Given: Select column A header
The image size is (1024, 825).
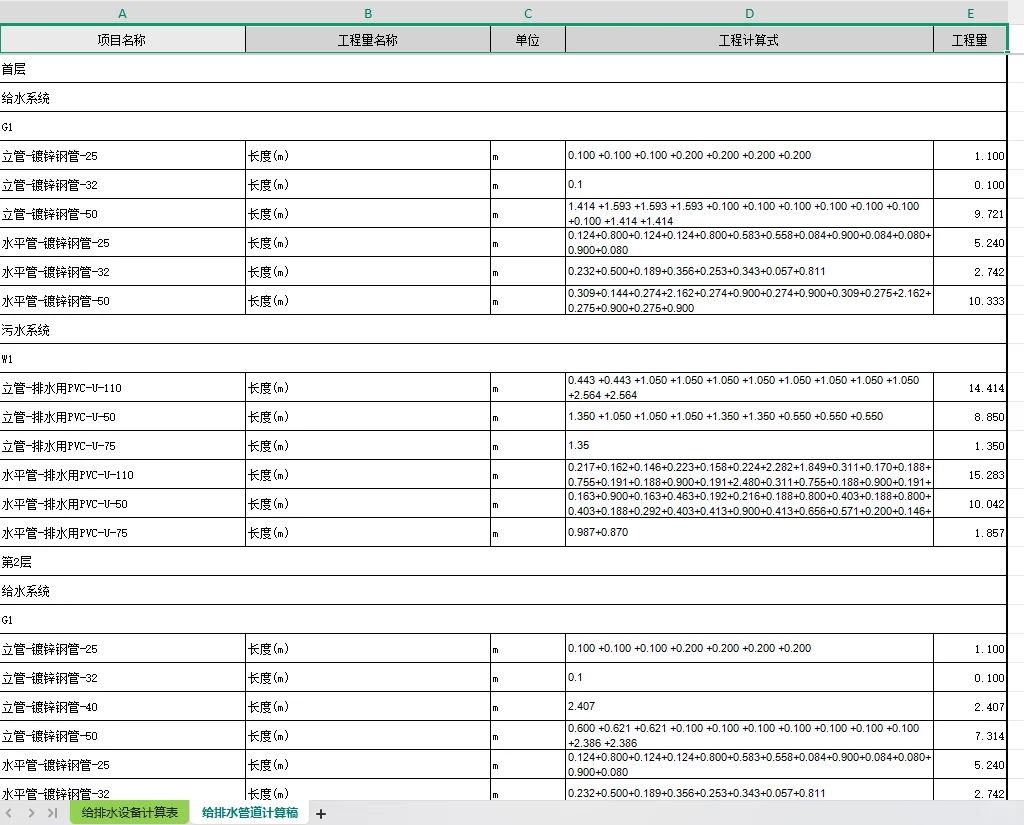Looking at the screenshot, I should [122, 13].
